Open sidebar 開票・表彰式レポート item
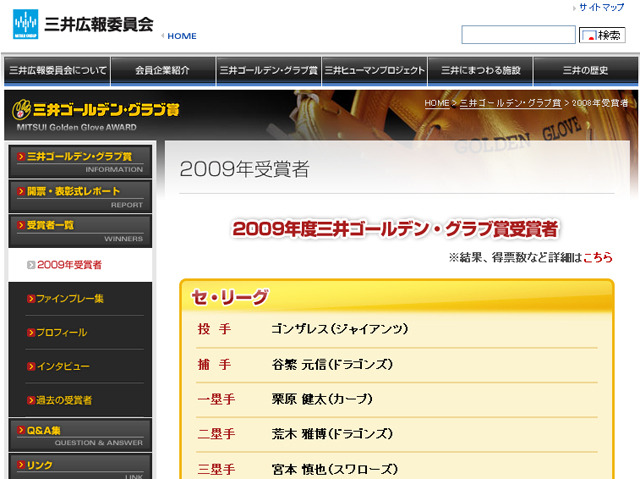640x479 pixels. click(80, 197)
